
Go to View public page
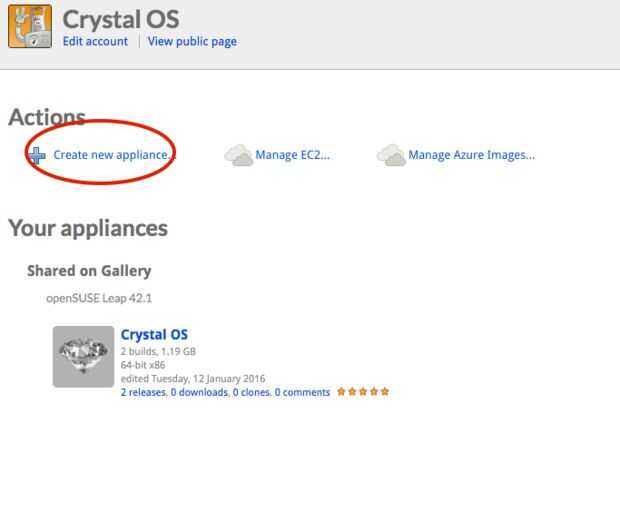[x=192, y=42]
